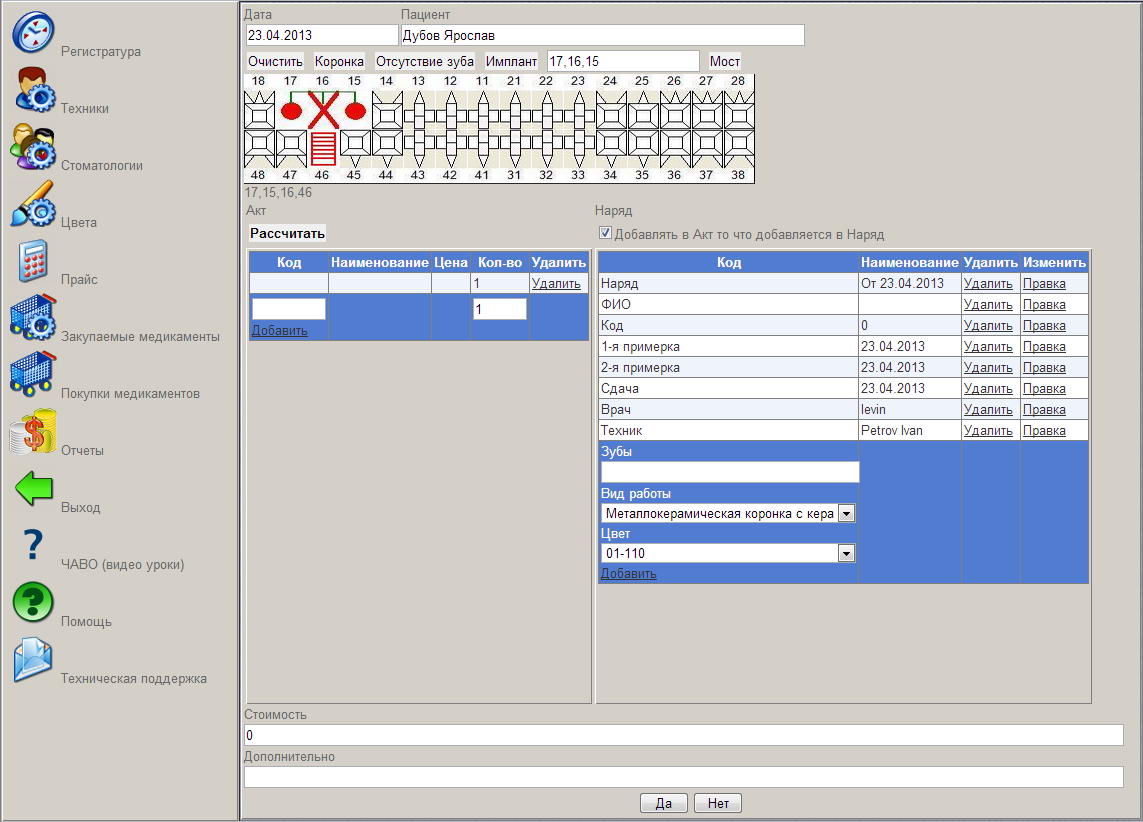The image size is (1143, 822).
Task: Click the Выход green arrow icon
Action: tap(33, 489)
